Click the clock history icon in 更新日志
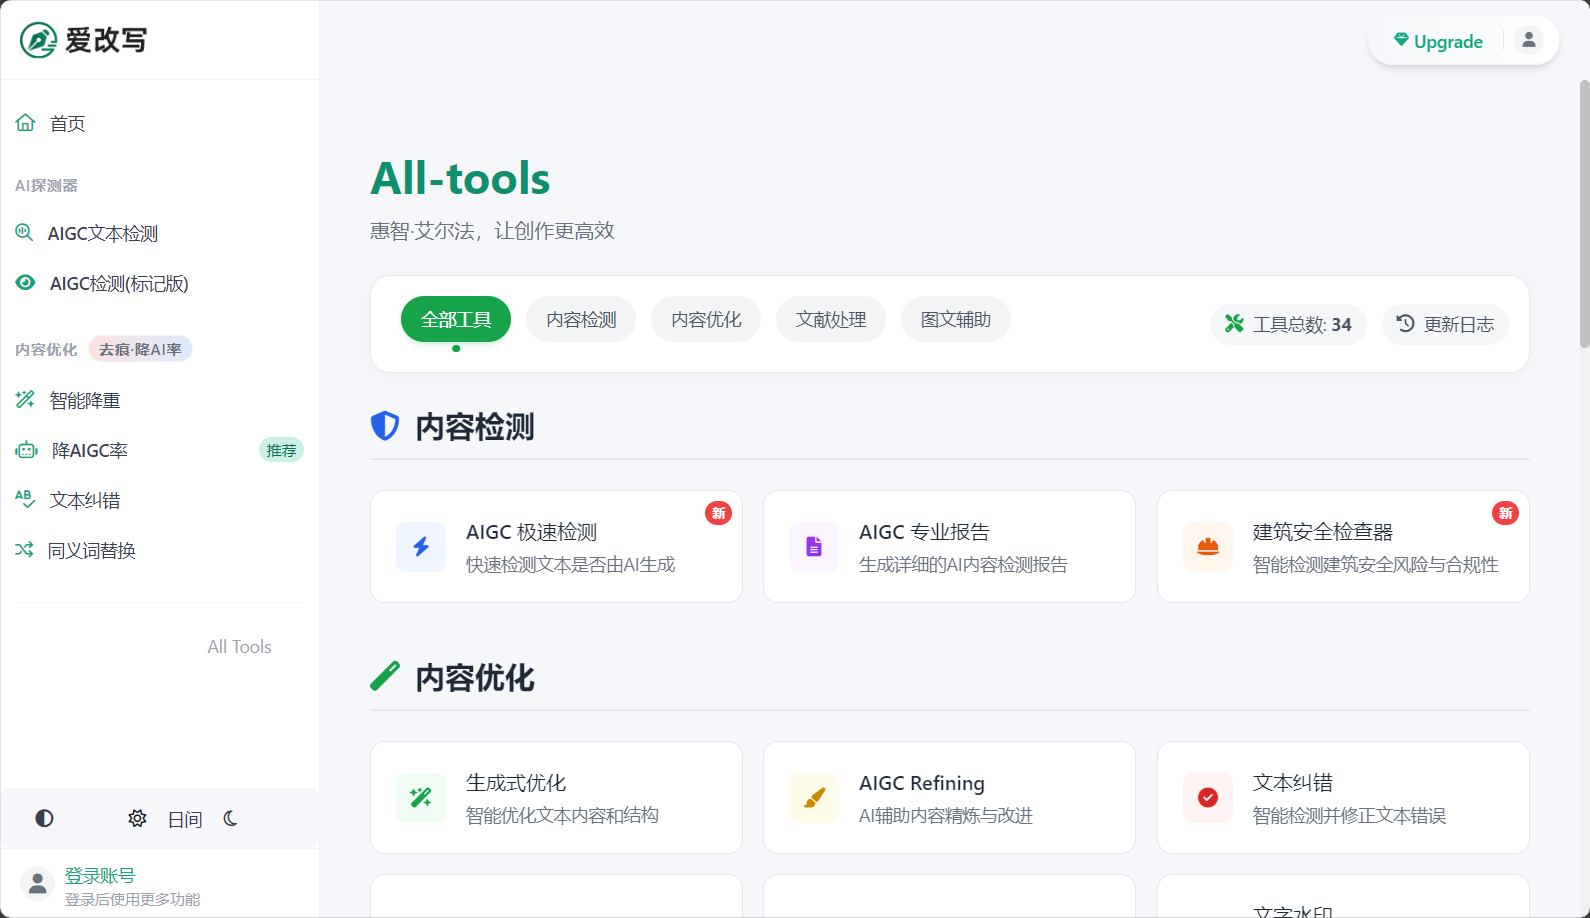Viewport: 1590px width, 918px height. tap(1405, 323)
